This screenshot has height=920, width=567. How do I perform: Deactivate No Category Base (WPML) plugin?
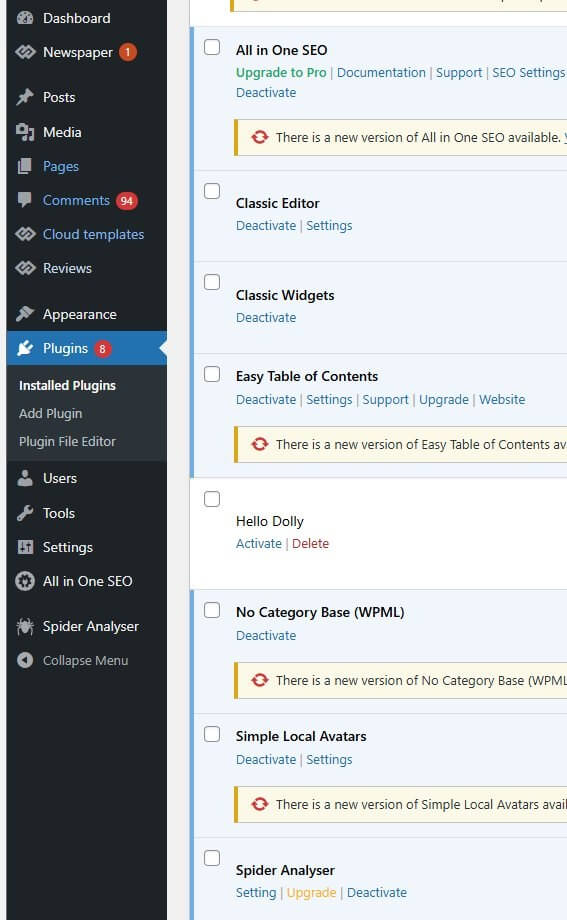pyautogui.click(x=266, y=635)
